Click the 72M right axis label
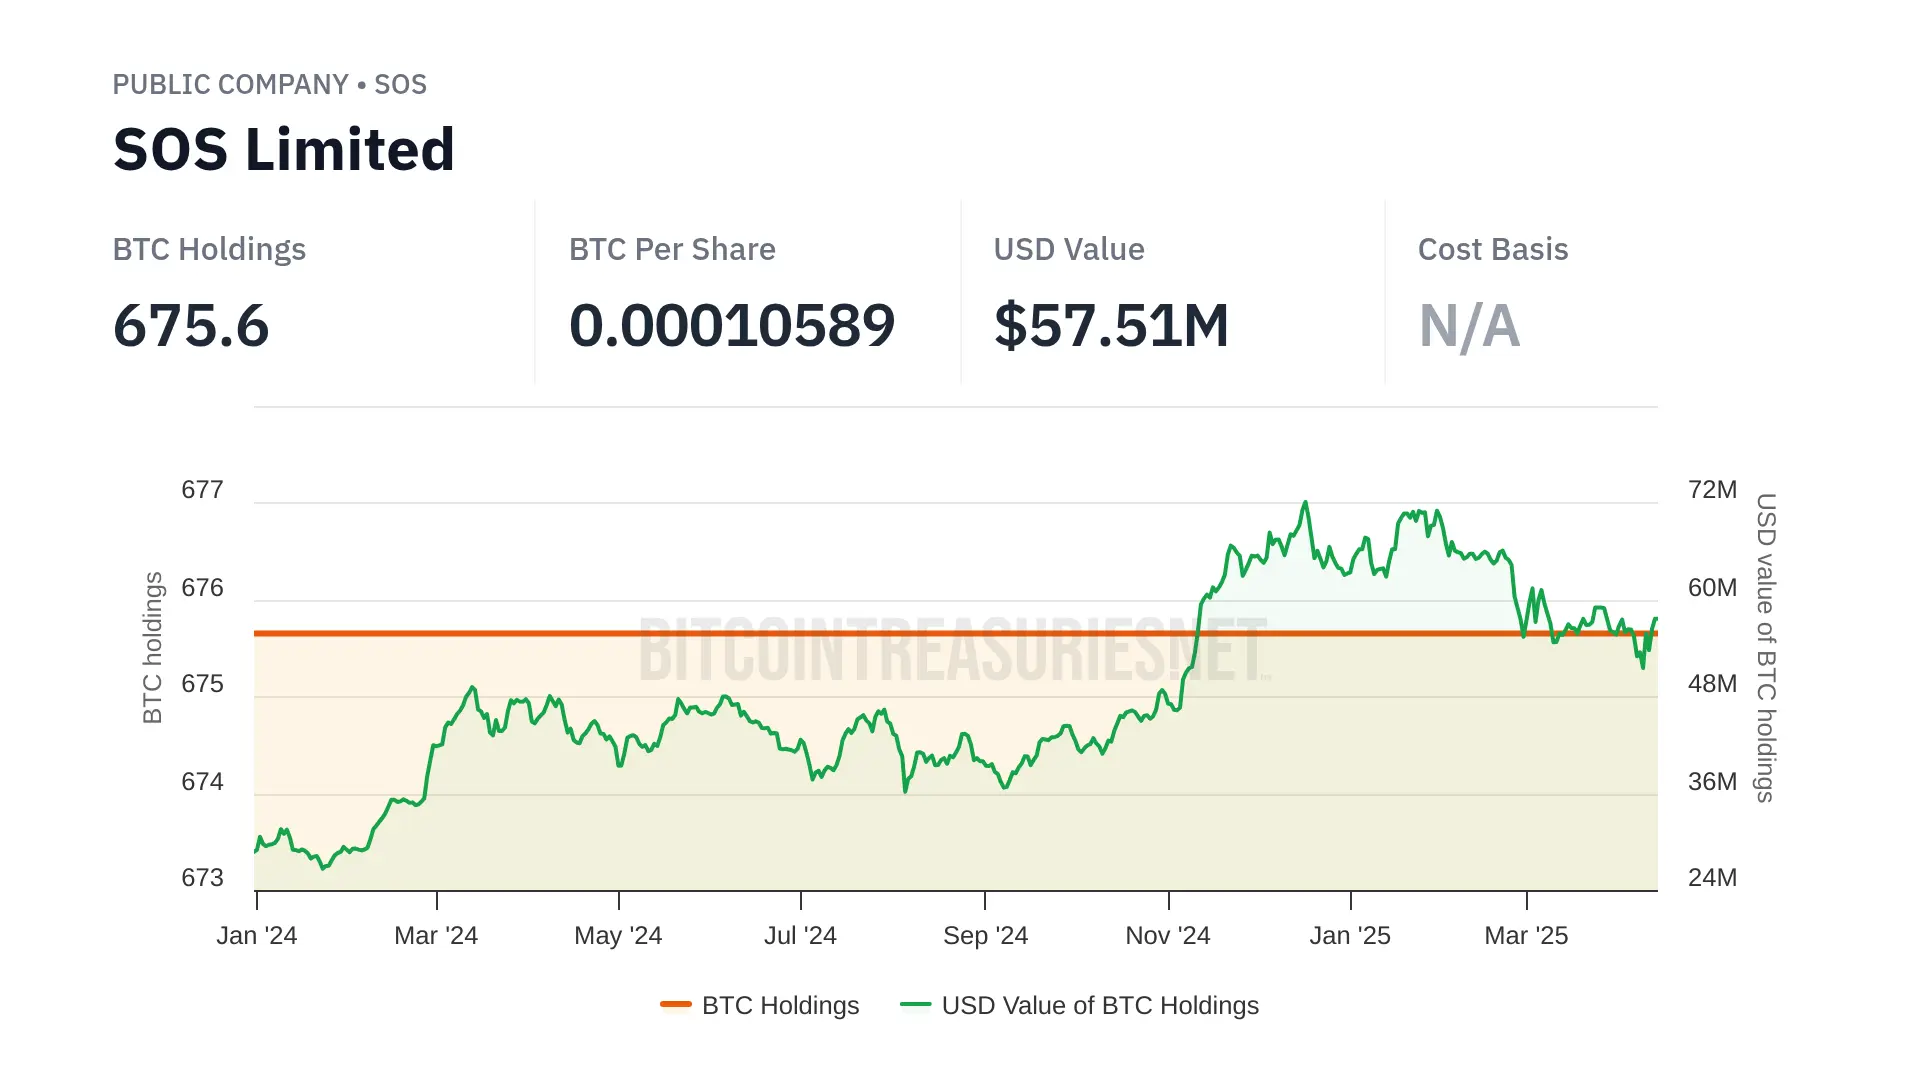 pyautogui.click(x=1712, y=490)
